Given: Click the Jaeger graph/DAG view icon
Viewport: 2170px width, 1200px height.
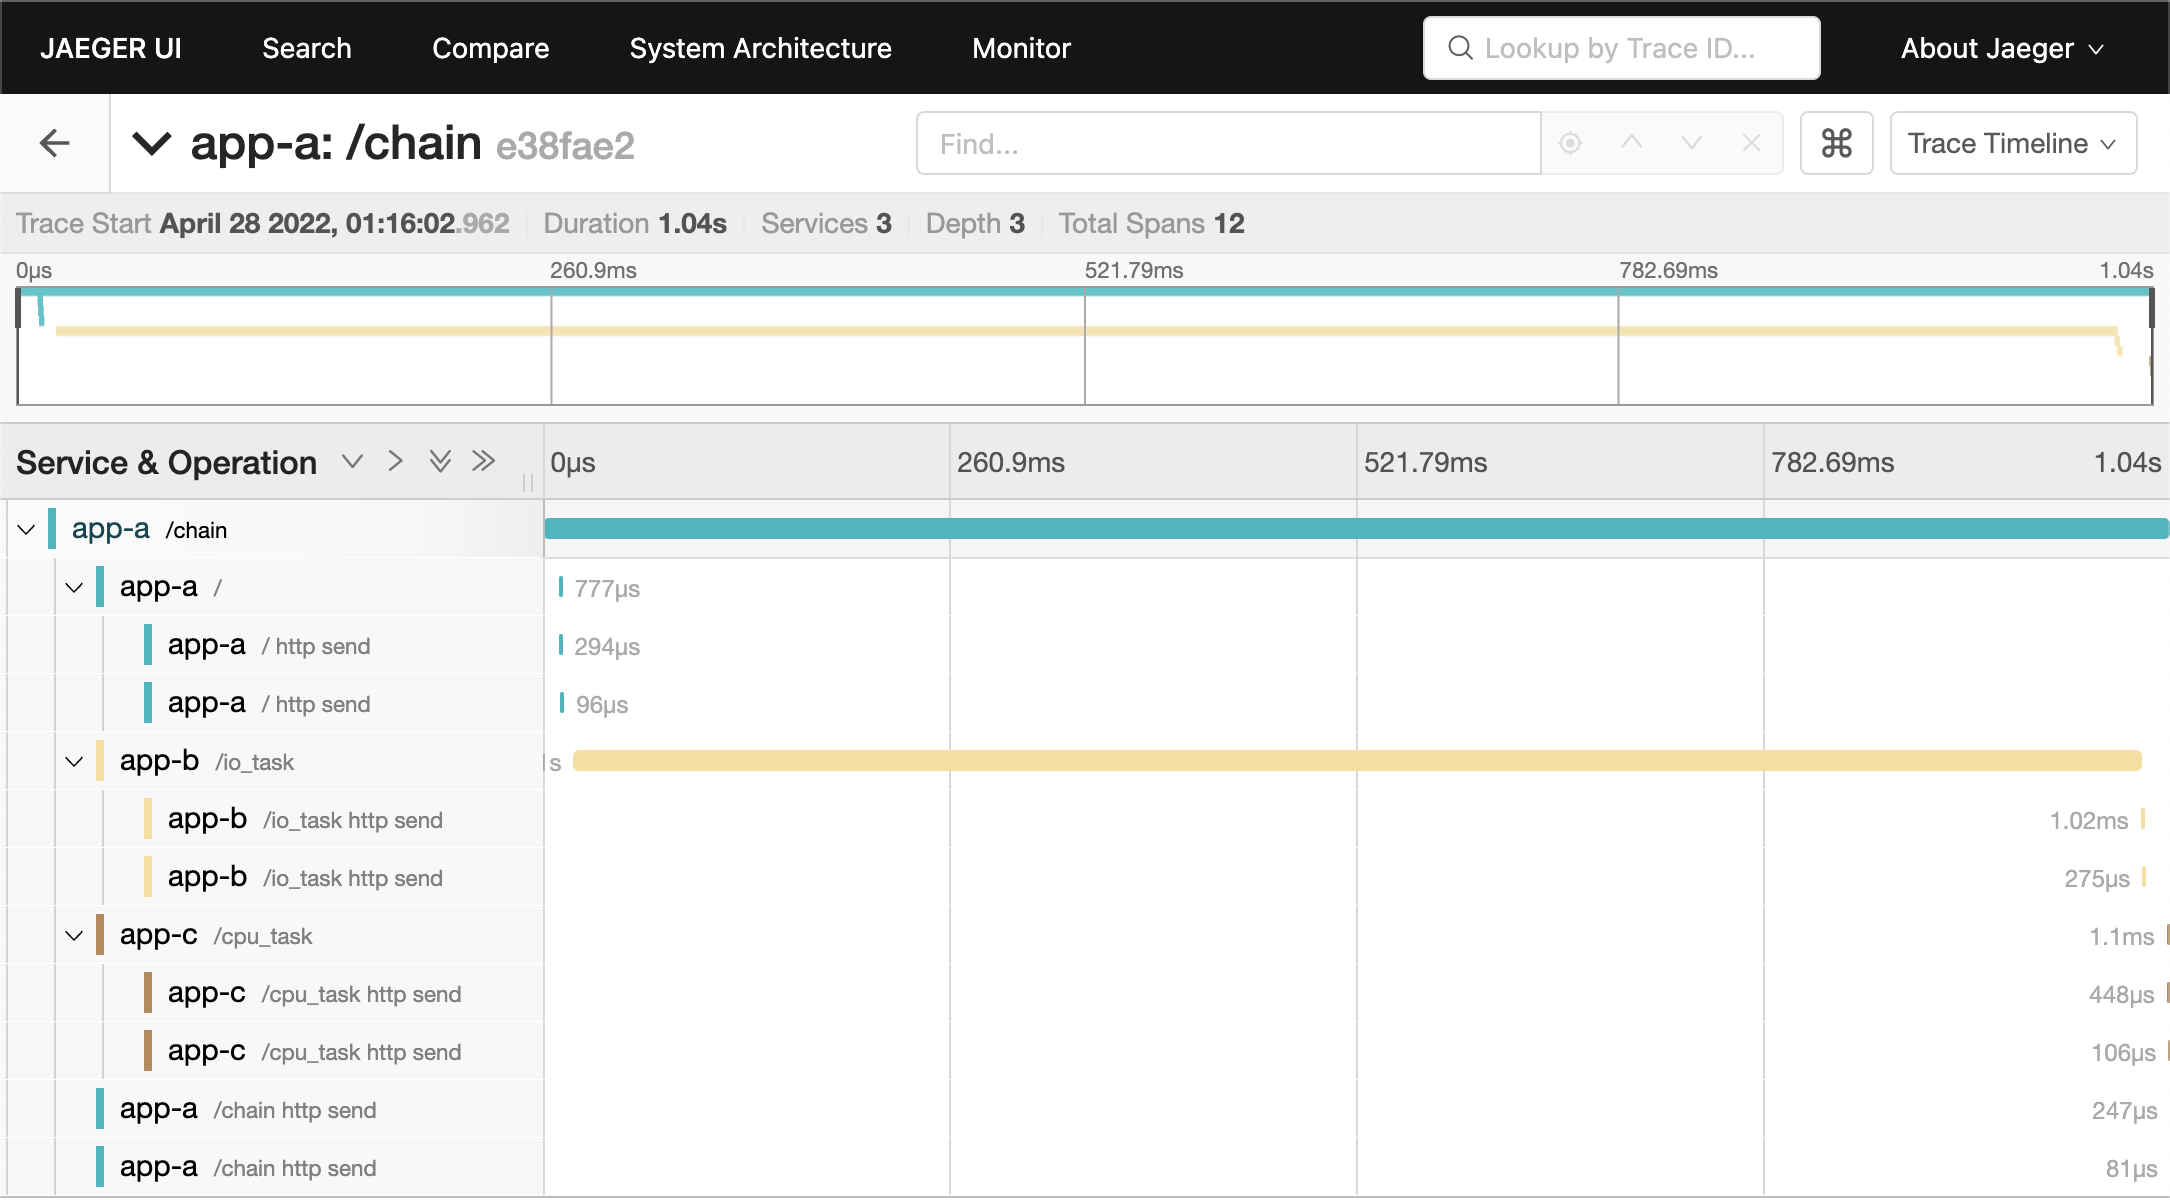Looking at the screenshot, I should [1839, 143].
